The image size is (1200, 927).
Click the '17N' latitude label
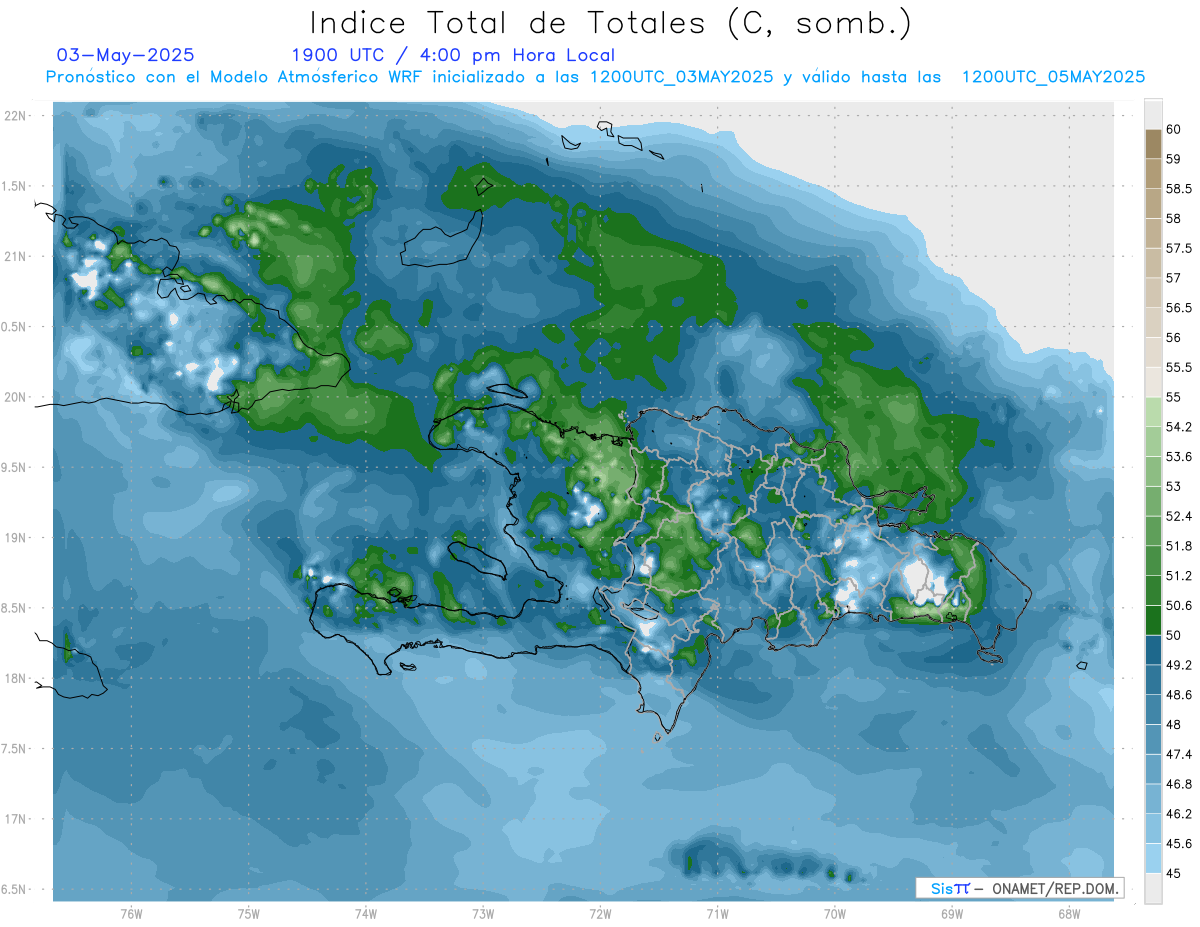click(16, 819)
